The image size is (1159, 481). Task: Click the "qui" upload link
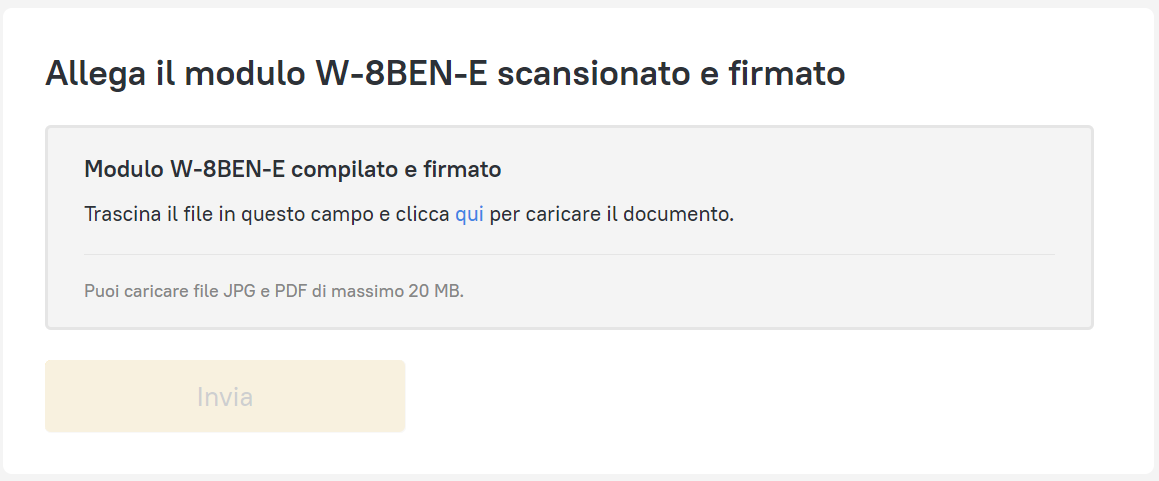(x=469, y=215)
